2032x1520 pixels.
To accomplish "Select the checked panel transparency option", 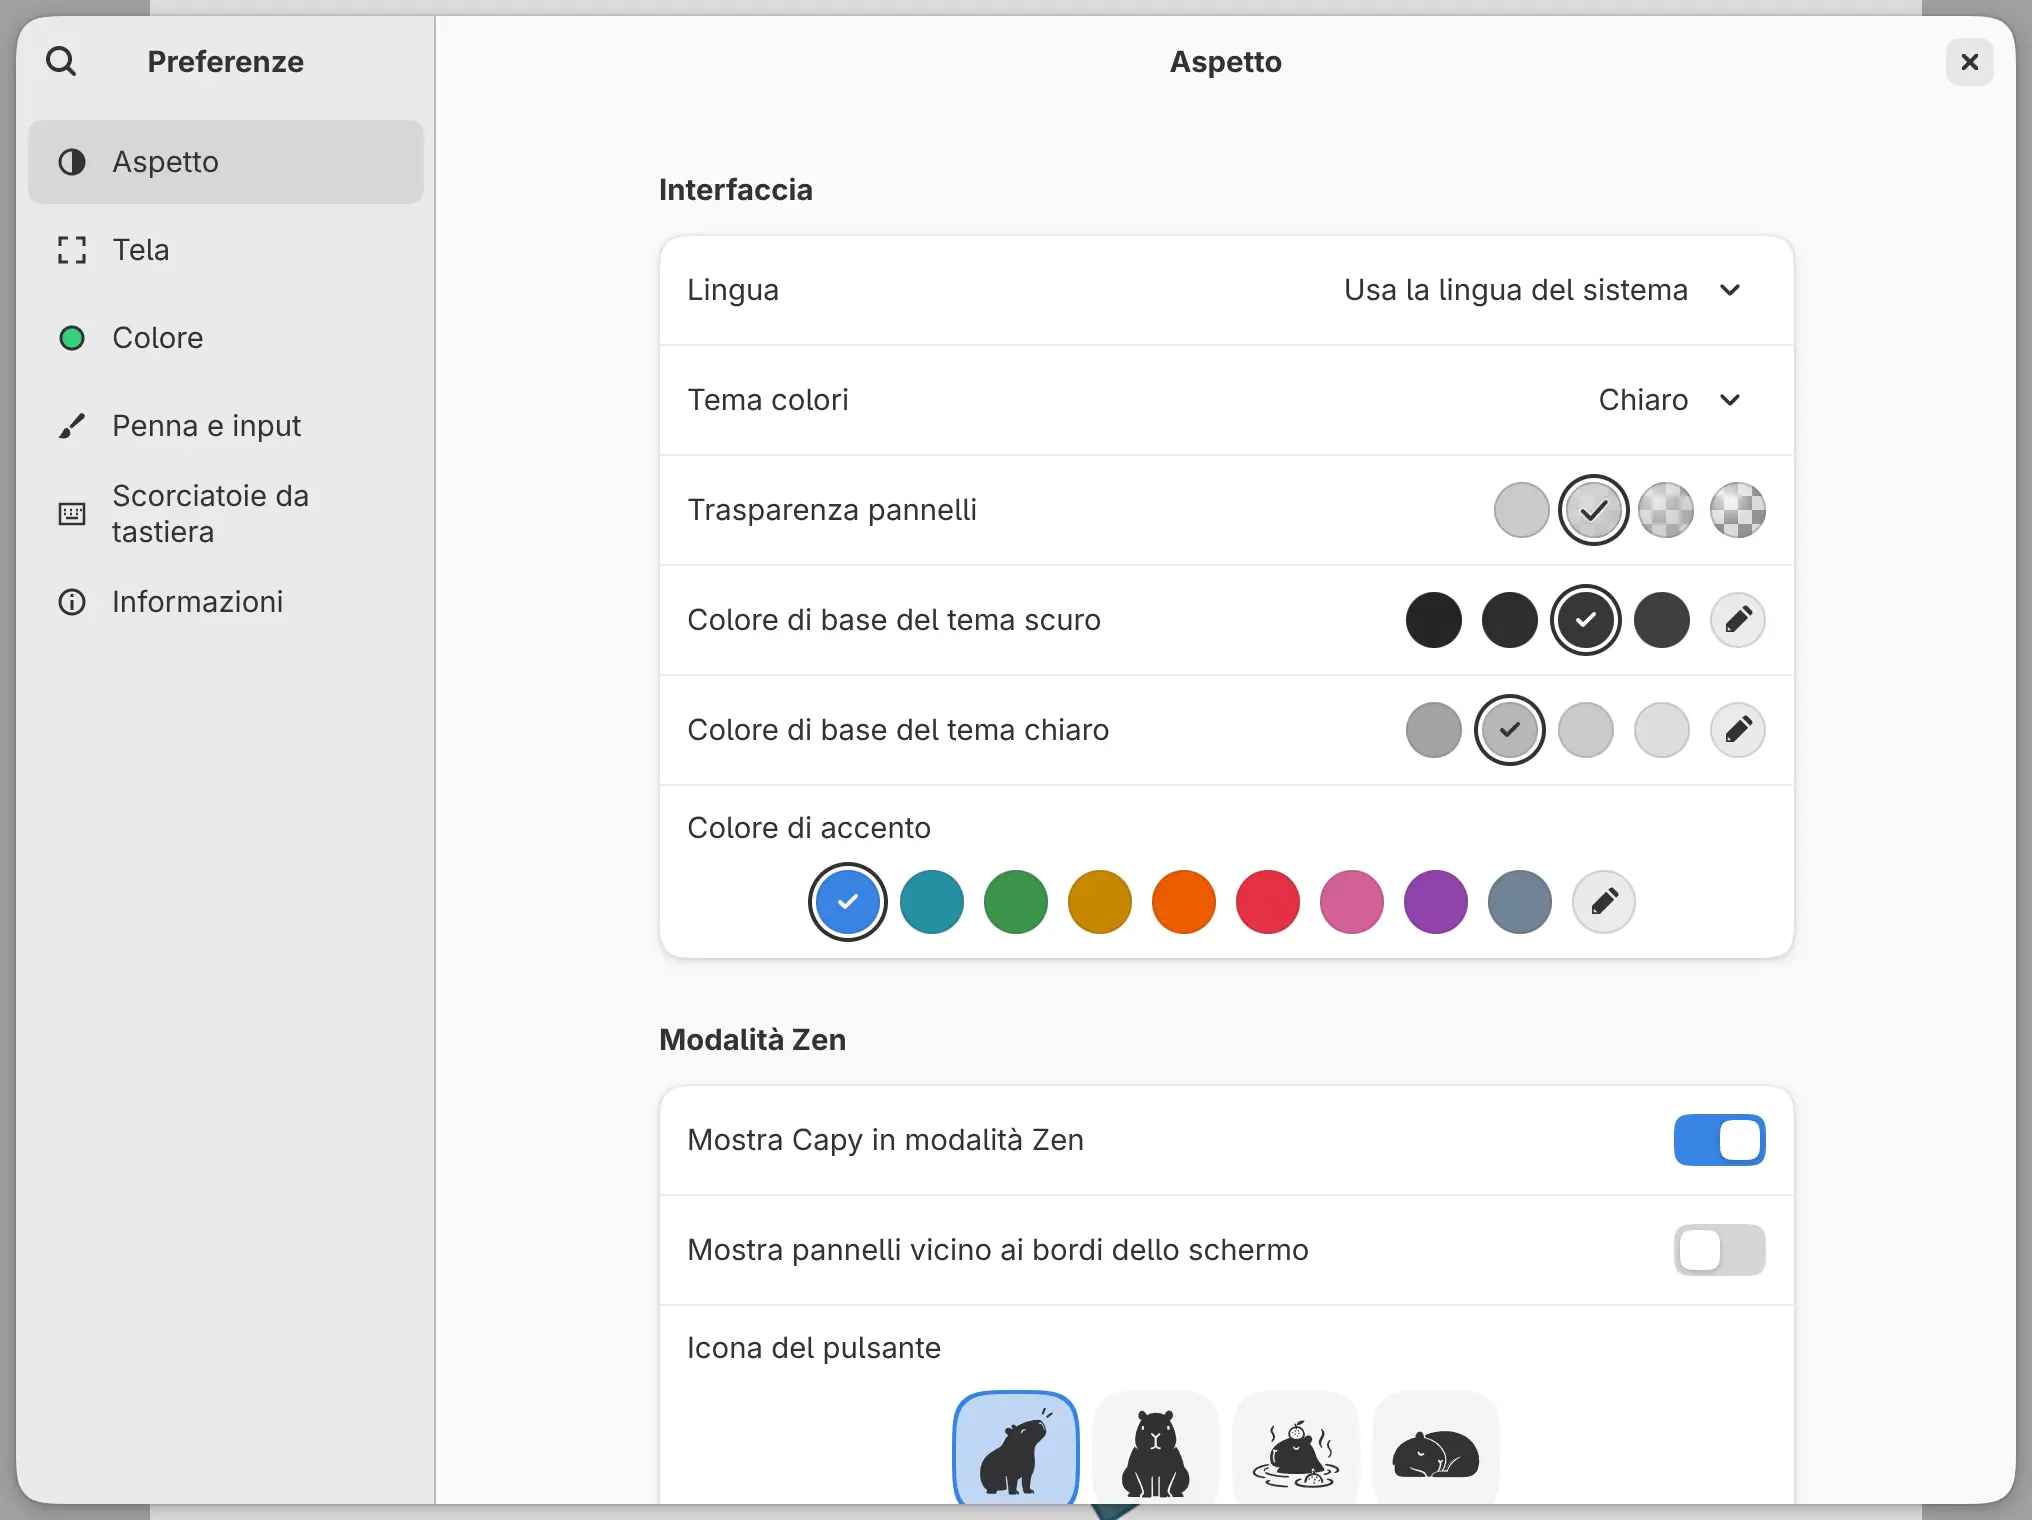I will 1594,510.
